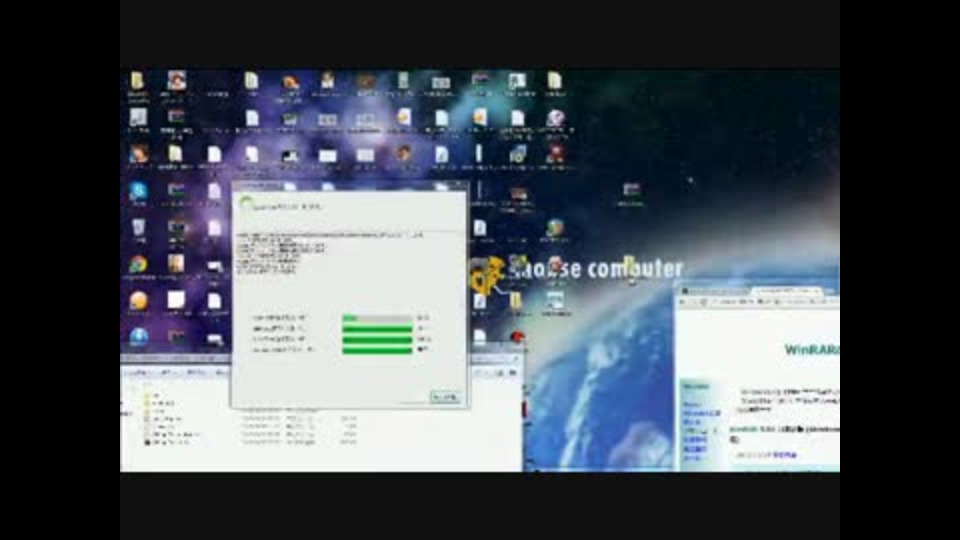Viewport: 960px width, 540px height.
Task: Open the Recycle Bin desktop icon
Action: coord(138,228)
